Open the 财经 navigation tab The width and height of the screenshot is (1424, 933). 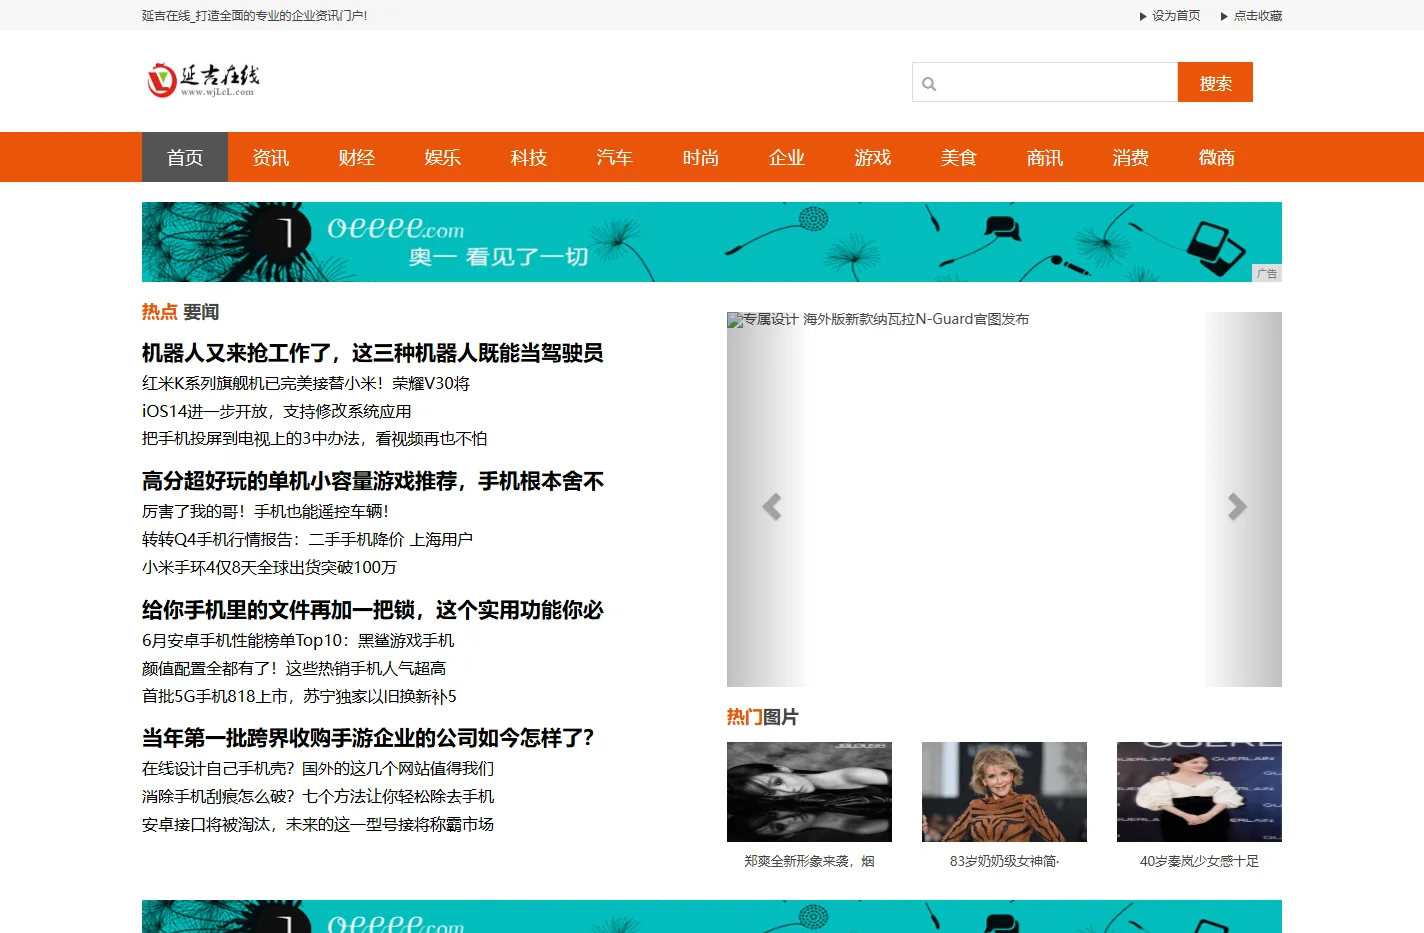(x=357, y=157)
